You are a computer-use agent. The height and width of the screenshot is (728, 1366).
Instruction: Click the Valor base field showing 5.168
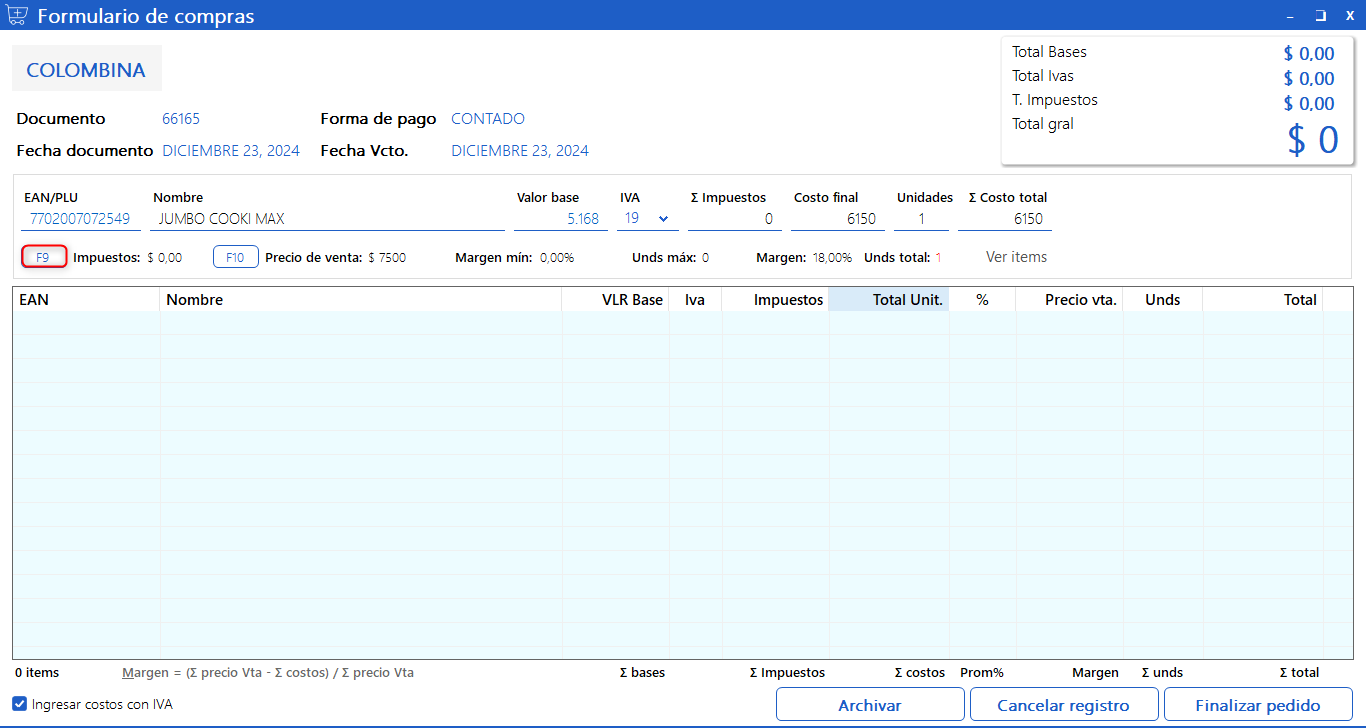(561, 219)
